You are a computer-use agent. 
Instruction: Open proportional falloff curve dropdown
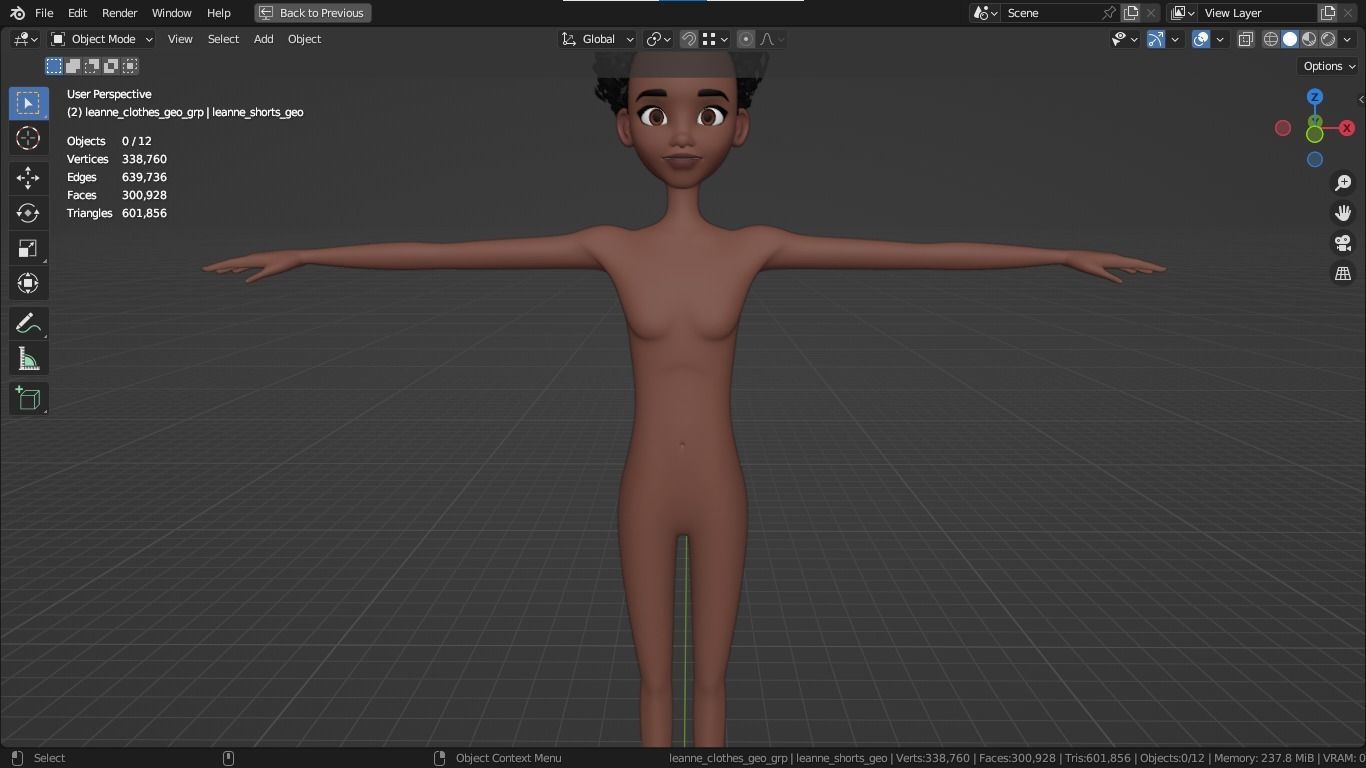[772, 39]
